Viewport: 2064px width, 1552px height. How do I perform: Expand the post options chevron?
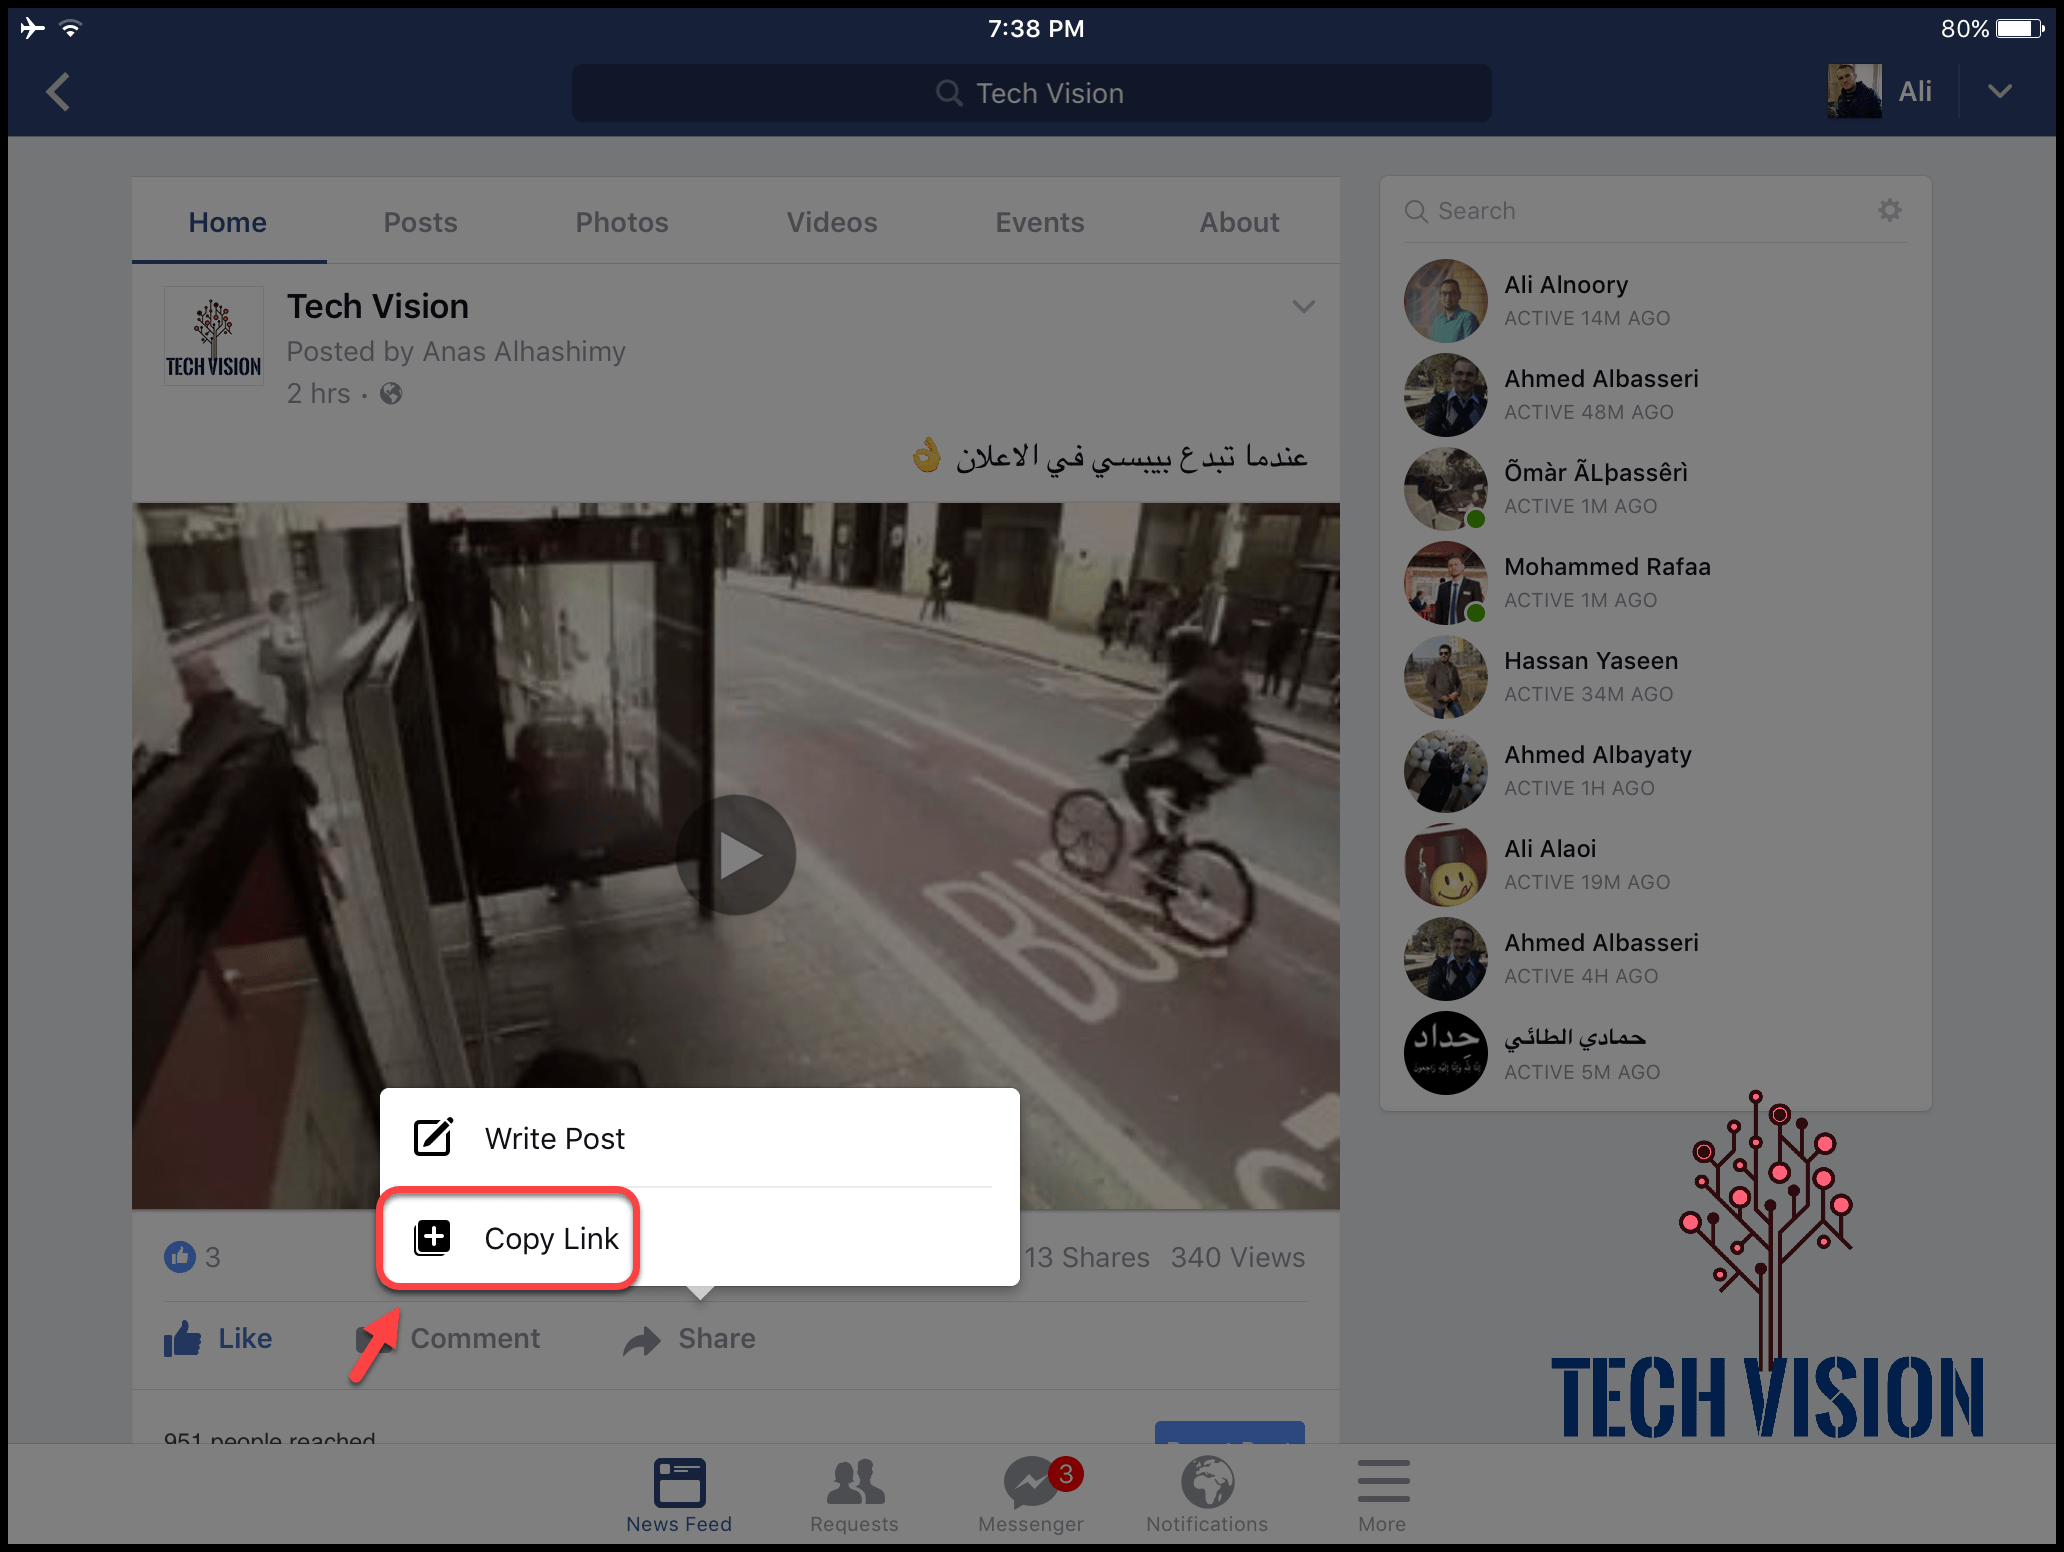coord(1303,306)
